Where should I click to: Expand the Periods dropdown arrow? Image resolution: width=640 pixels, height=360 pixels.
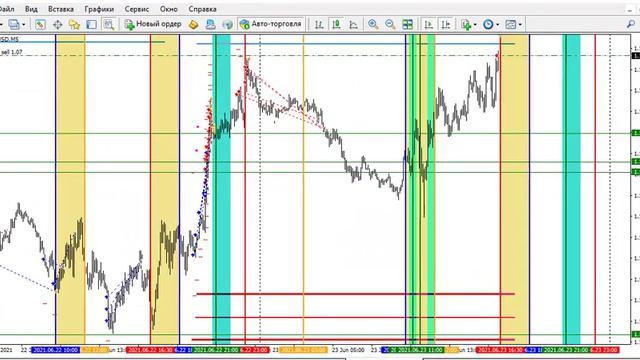tap(498, 25)
